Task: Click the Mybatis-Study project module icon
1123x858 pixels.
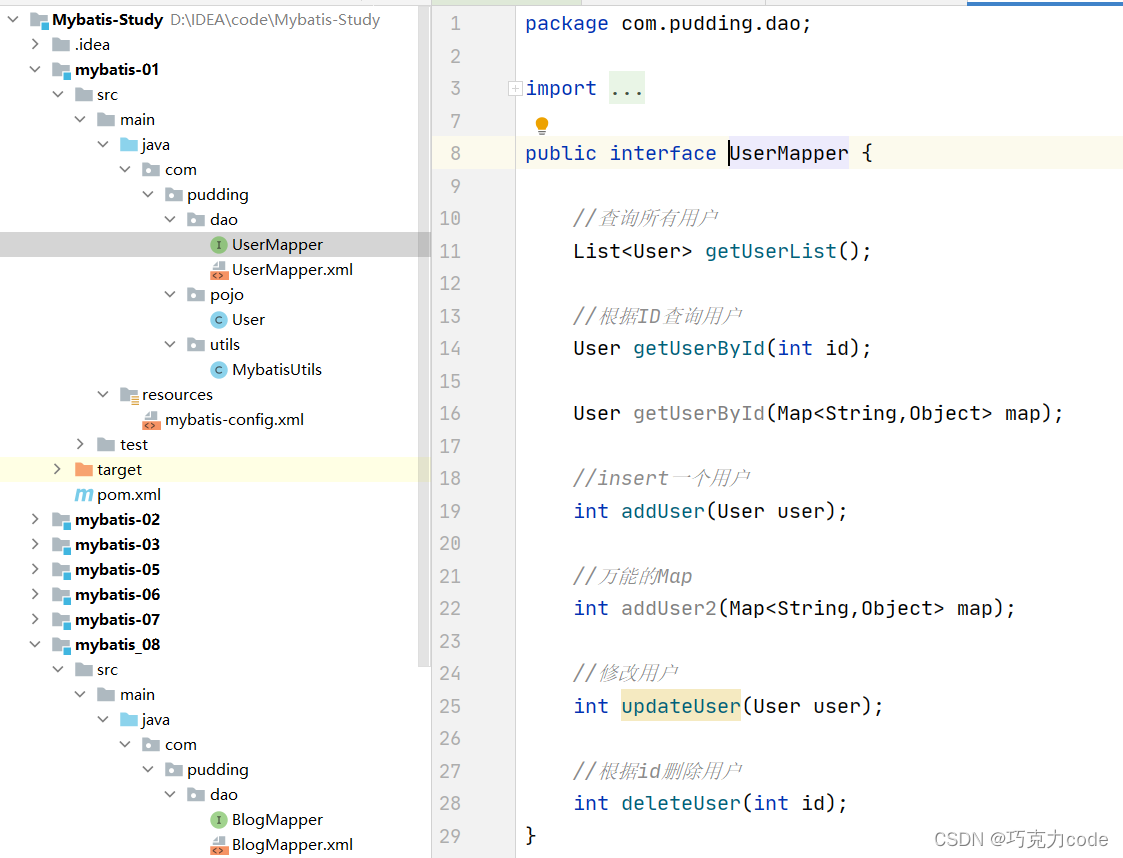Action: [39, 20]
